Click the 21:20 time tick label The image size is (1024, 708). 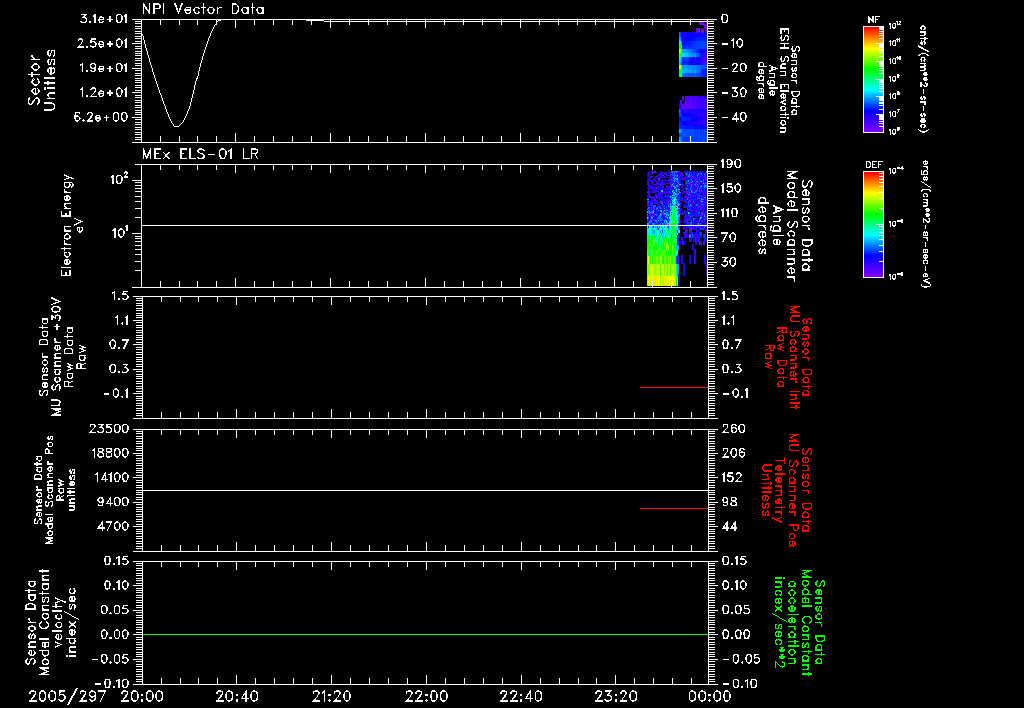tap(331, 696)
